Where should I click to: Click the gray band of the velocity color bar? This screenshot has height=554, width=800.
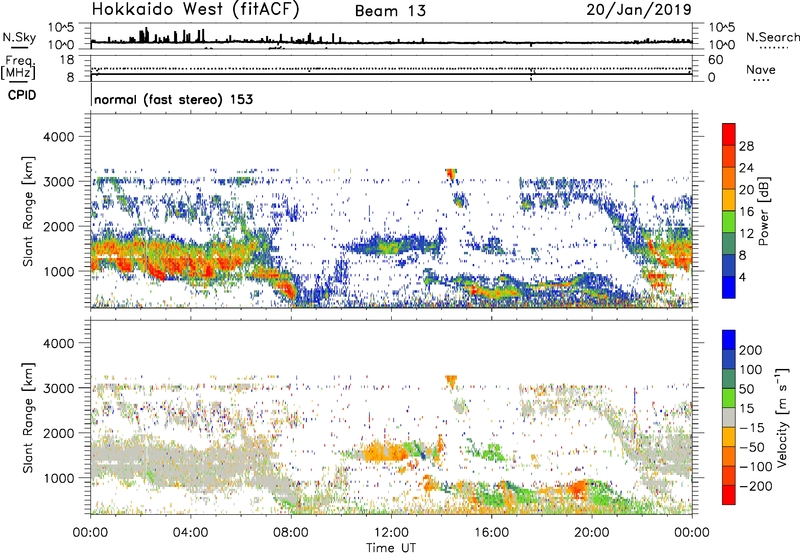[x=729, y=418]
